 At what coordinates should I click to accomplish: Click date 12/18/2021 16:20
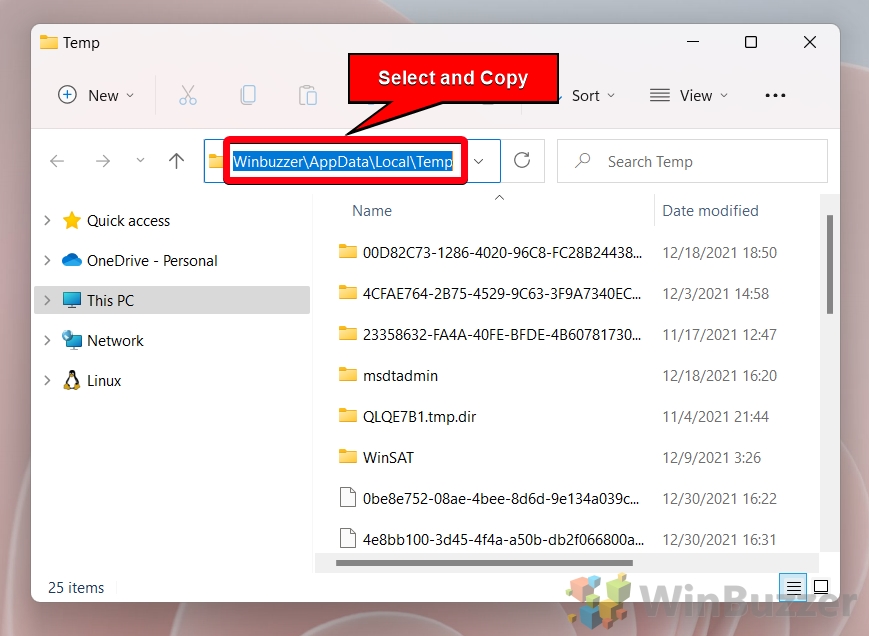click(x=719, y=376)
